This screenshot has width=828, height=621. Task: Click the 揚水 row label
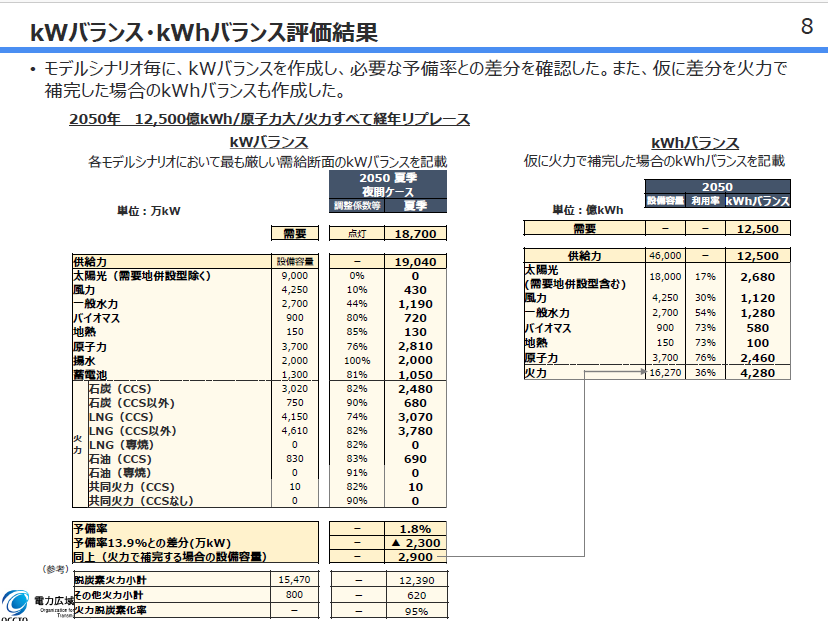click(84, 361)
